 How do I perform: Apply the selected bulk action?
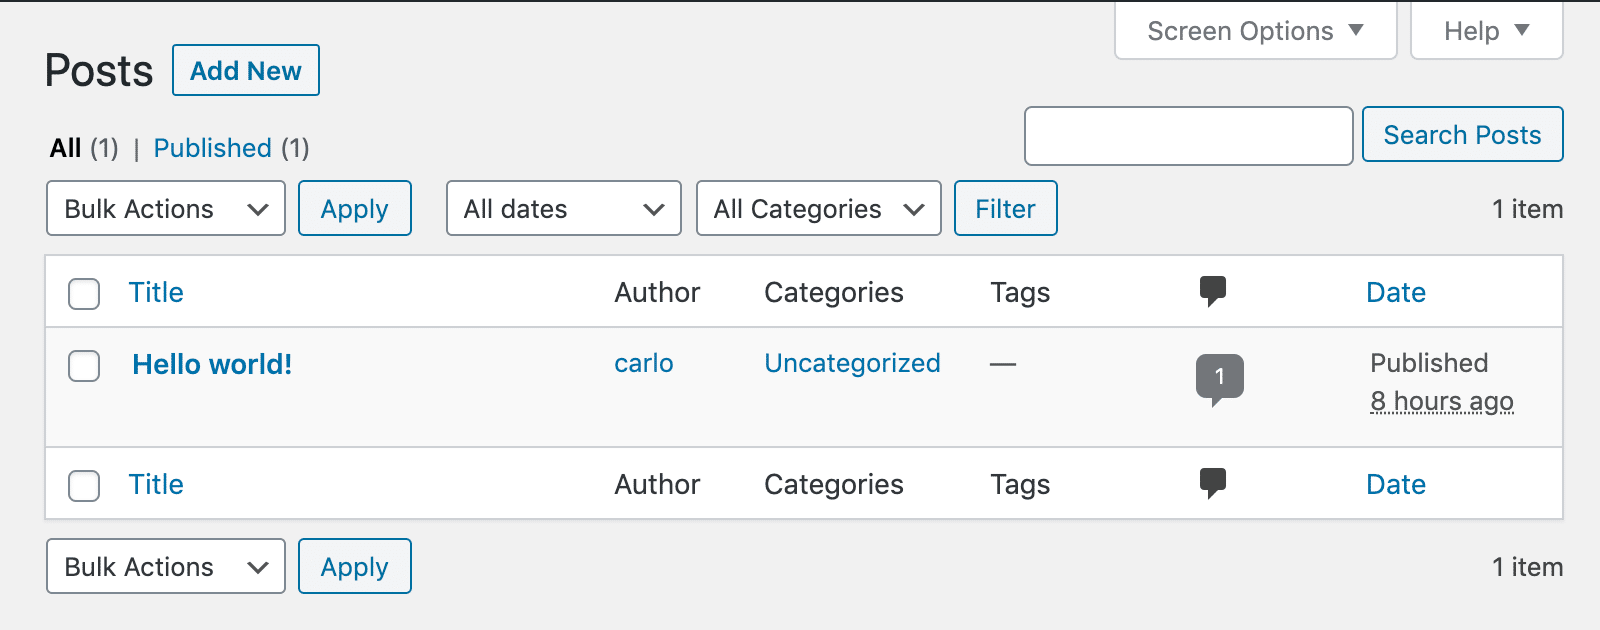[354, 208]
